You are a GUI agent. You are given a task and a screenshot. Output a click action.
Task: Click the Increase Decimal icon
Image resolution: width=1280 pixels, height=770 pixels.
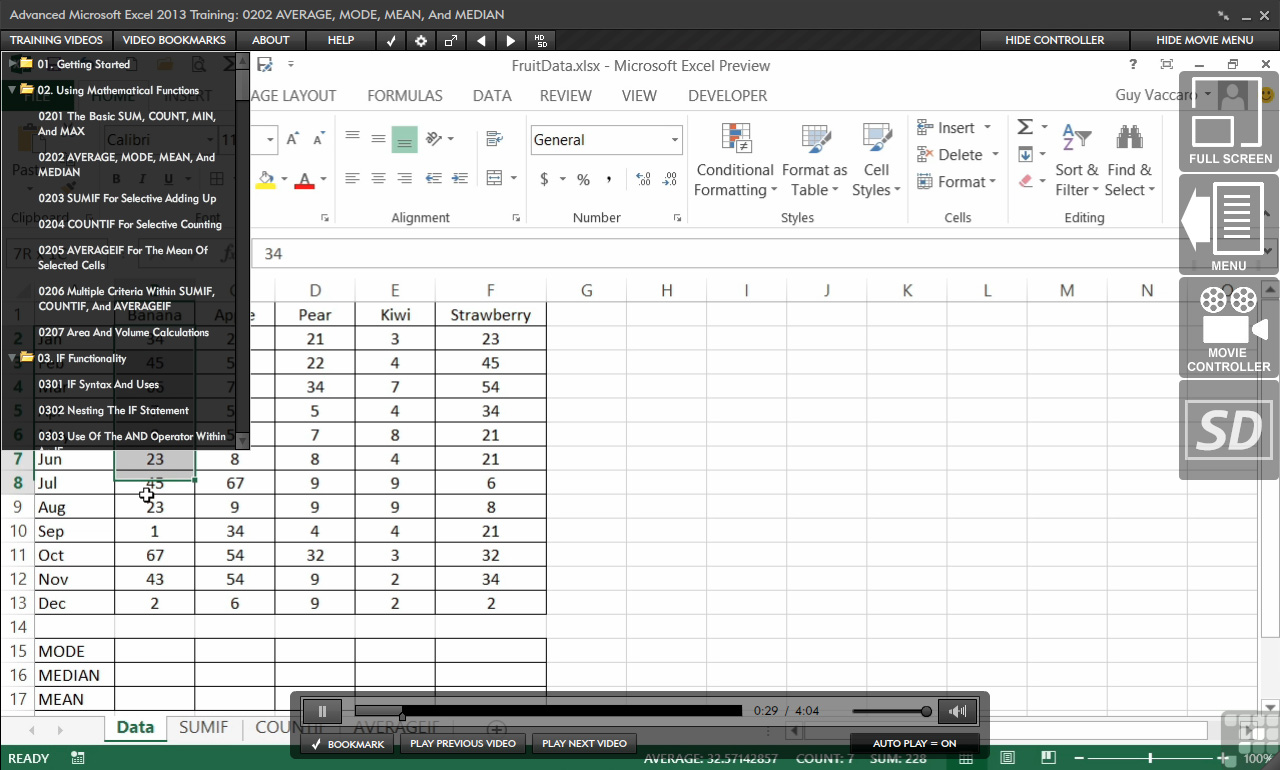pos(643,180)
